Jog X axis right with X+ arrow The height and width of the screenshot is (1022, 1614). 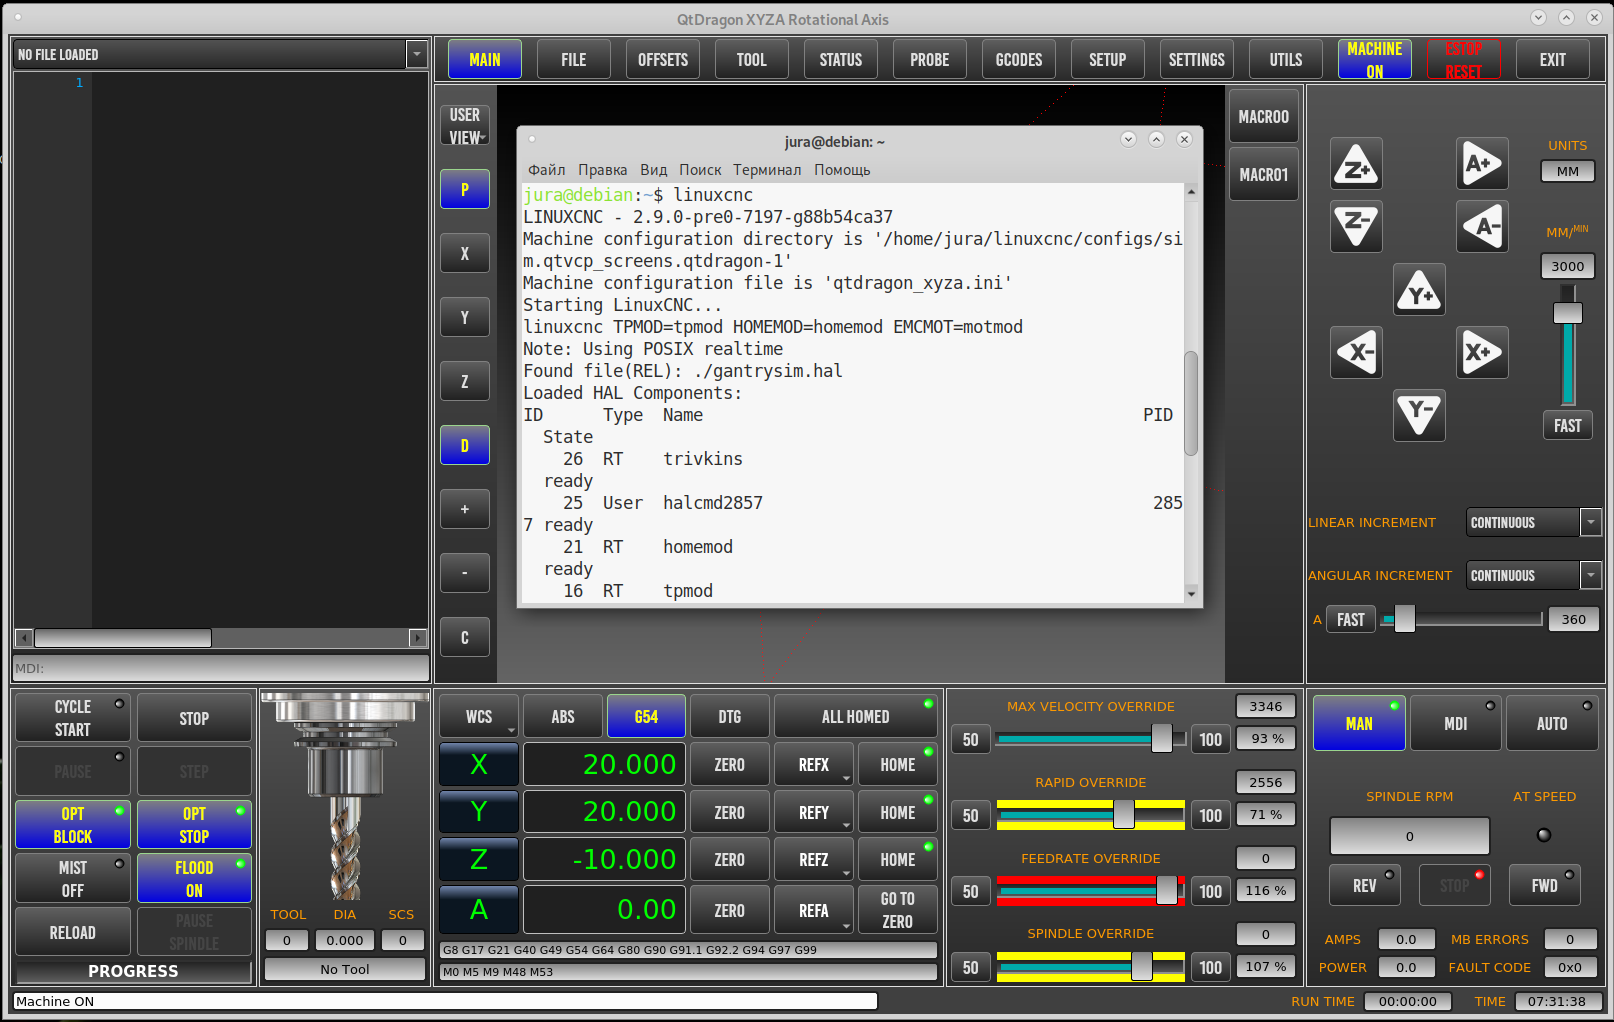pos(1482,352)
